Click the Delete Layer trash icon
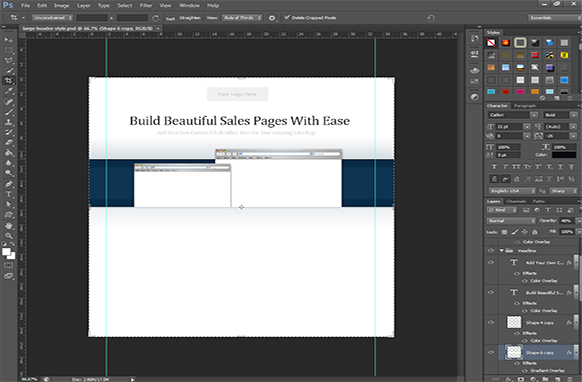Viewport: 582px width, 382px height. tap(570, 379)
